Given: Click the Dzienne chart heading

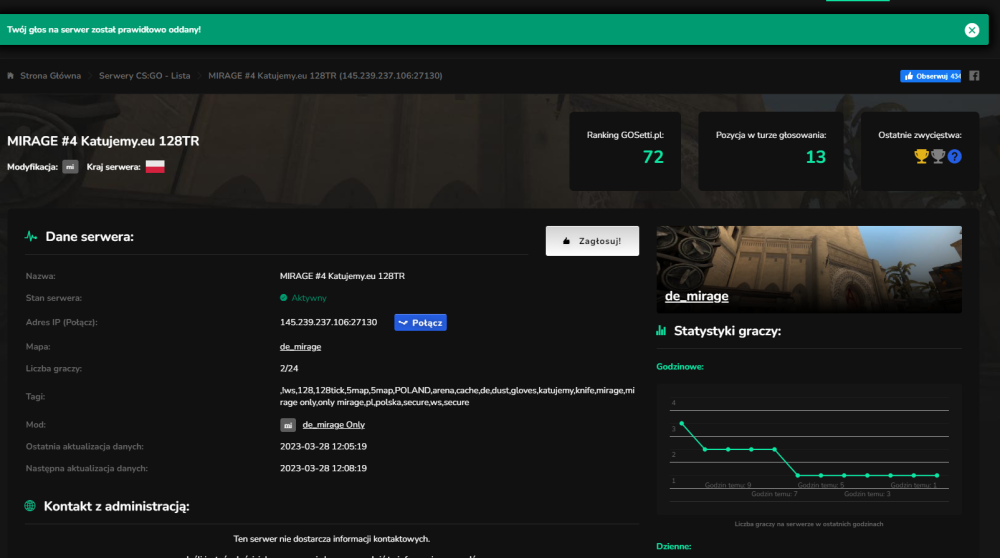Looking at the screenshot, I should (x=673, y=547).
